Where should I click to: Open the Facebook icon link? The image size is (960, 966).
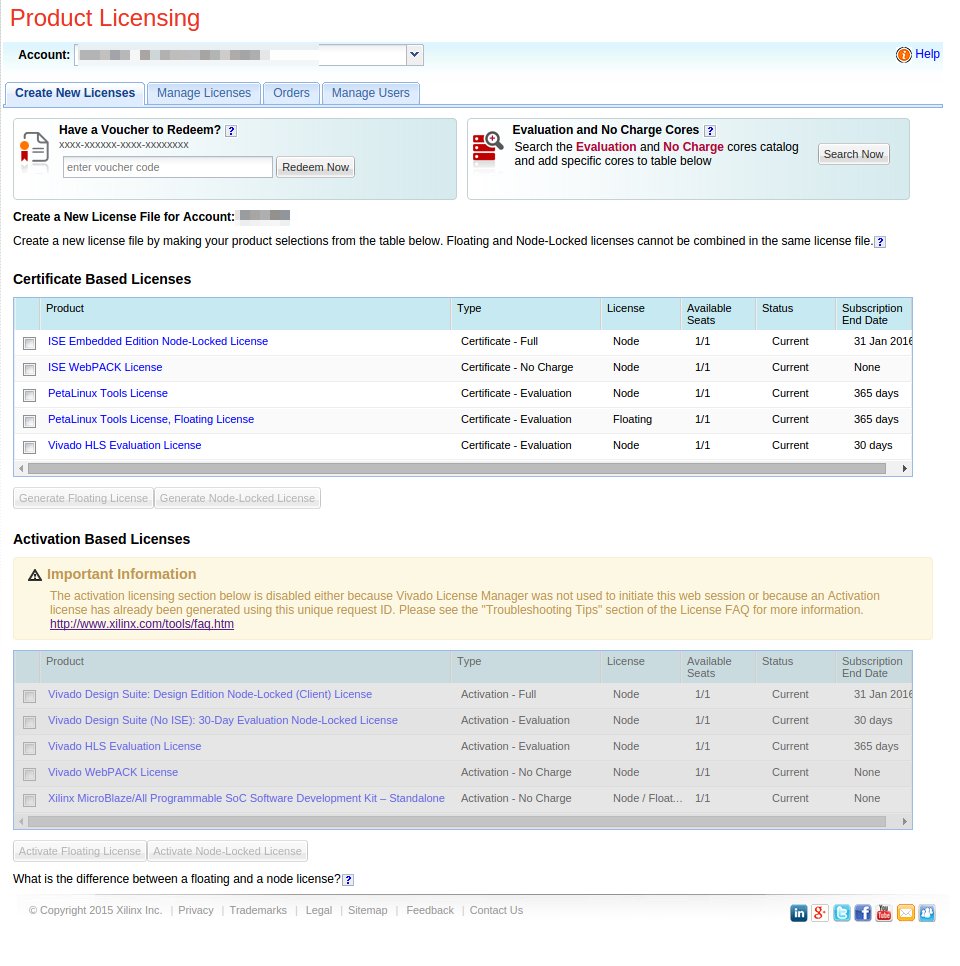(x=863, y=913)
